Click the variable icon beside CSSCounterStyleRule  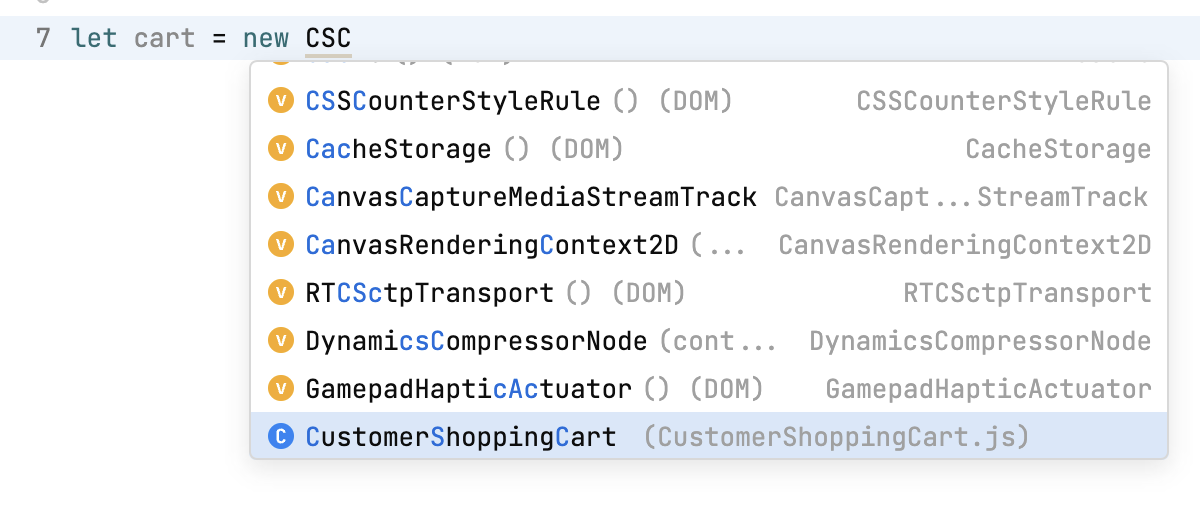click(281, 101)
